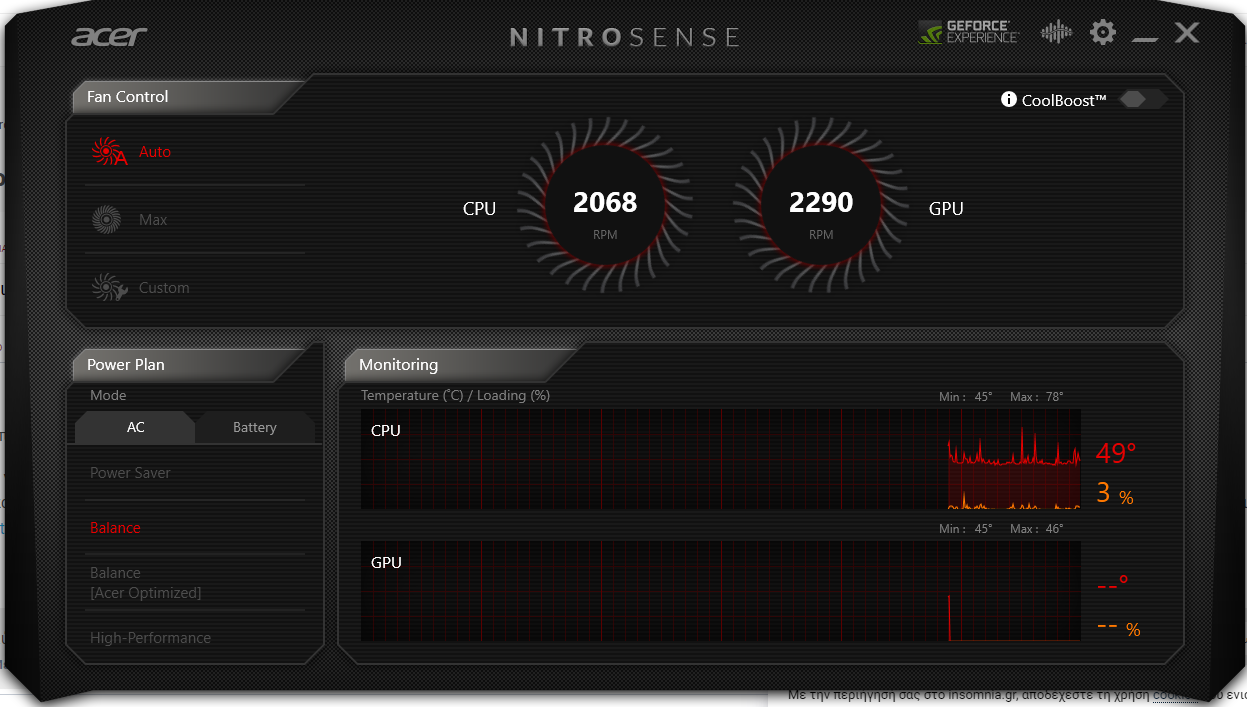Viewport: 1247px width, 707px height.
Task: Click the CPU temperature graph
Action: point(720,459)
